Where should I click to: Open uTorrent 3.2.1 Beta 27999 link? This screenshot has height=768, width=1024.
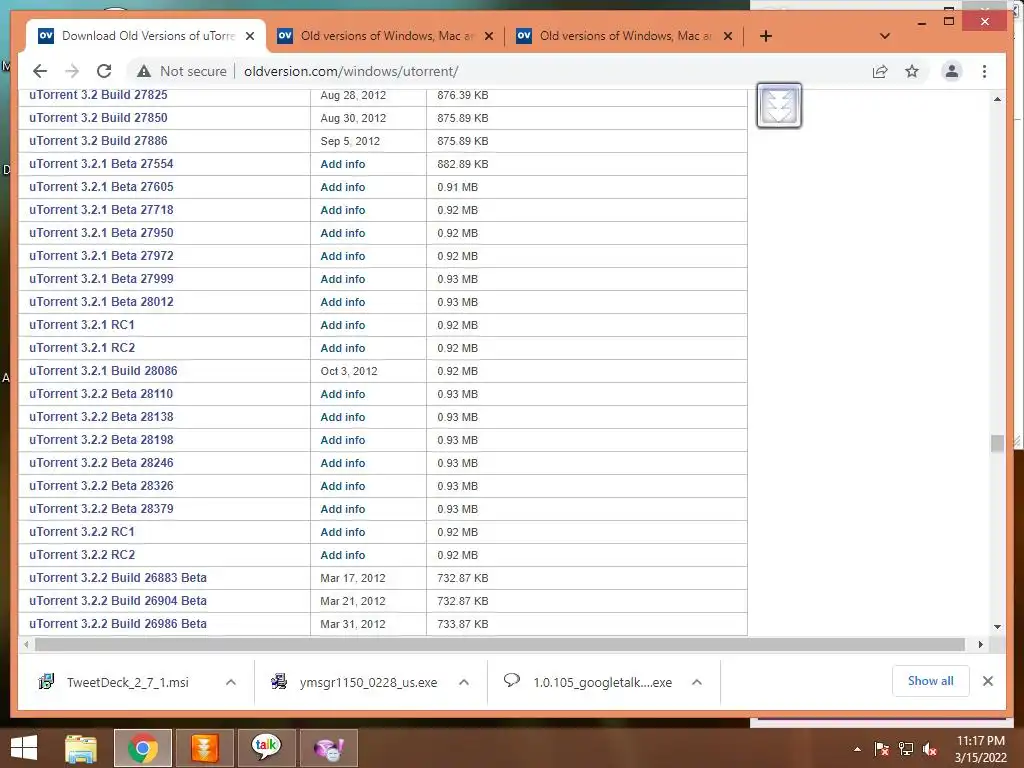point(101,279)
